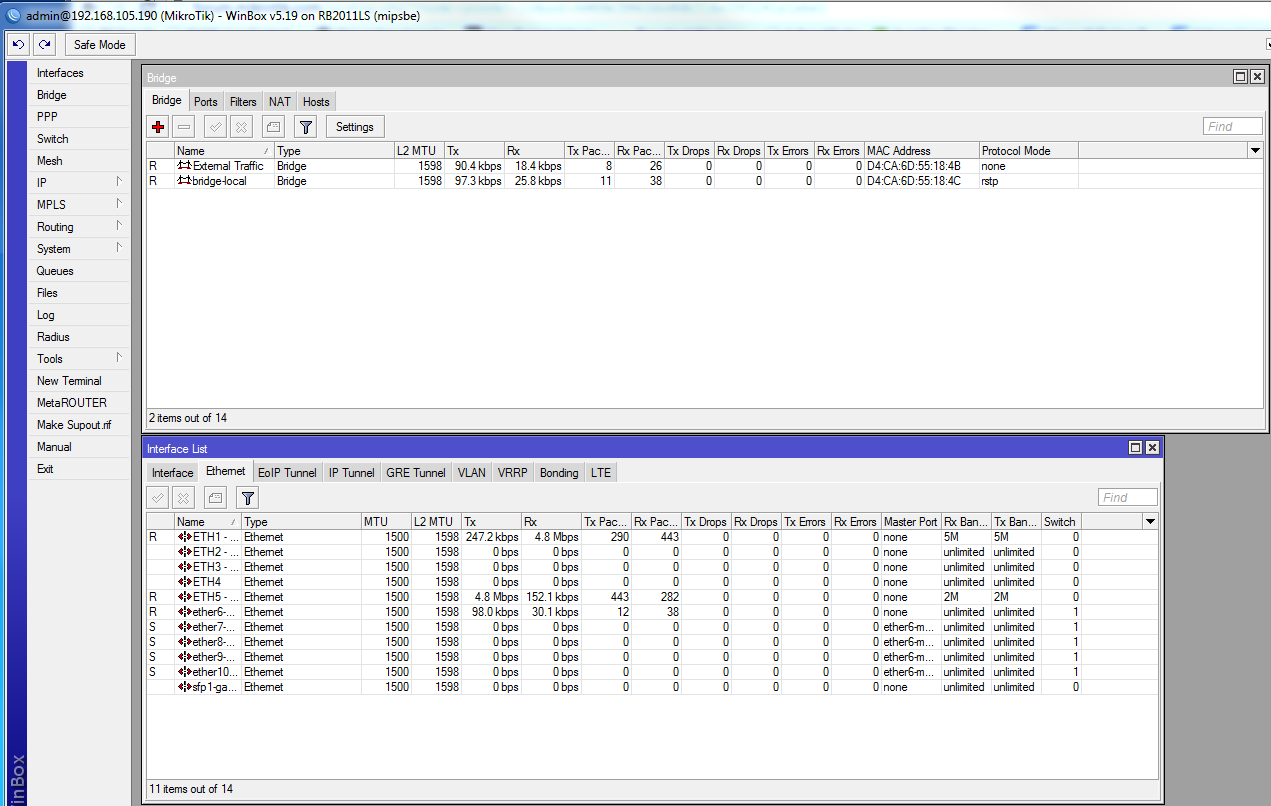Switch to VLAN tab
Screen dimensions: 1271x806
pyautogui.click(x=472, y=472)
